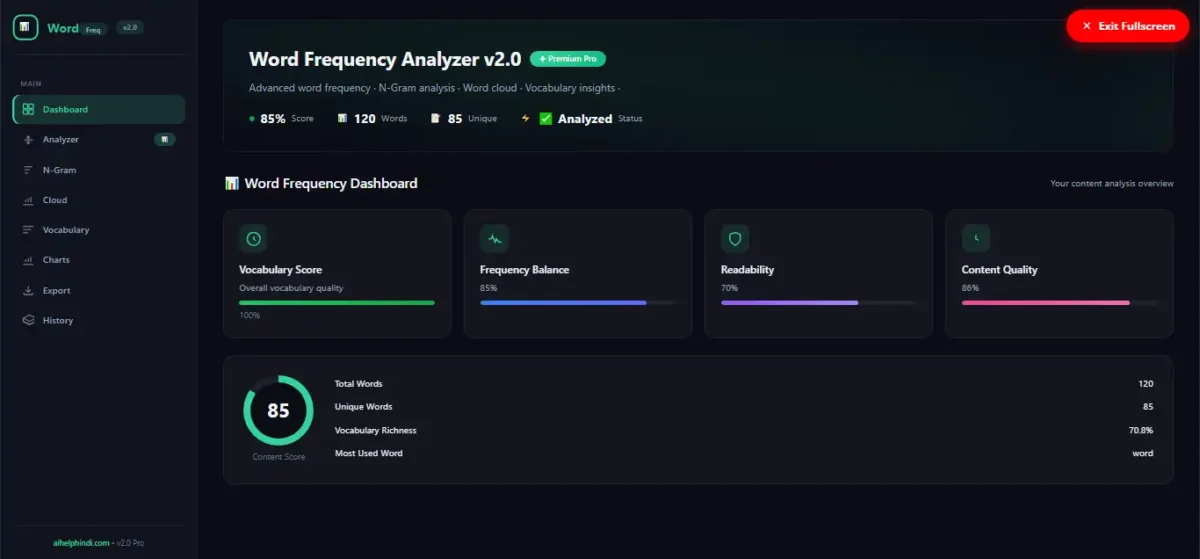
Task: Click the Total Words value 120
Action: pyautogui.click(x=1145, y=384)
